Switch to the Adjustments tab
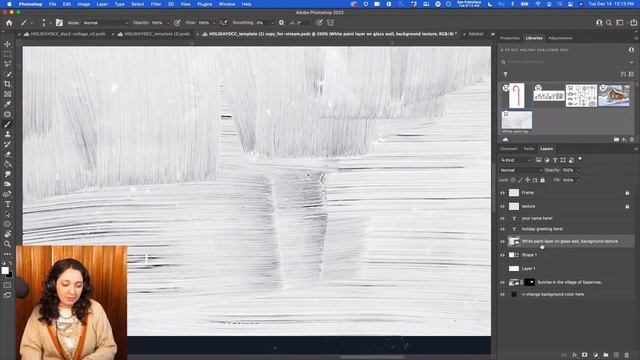 pyautogui.click(x=560, y=38)
